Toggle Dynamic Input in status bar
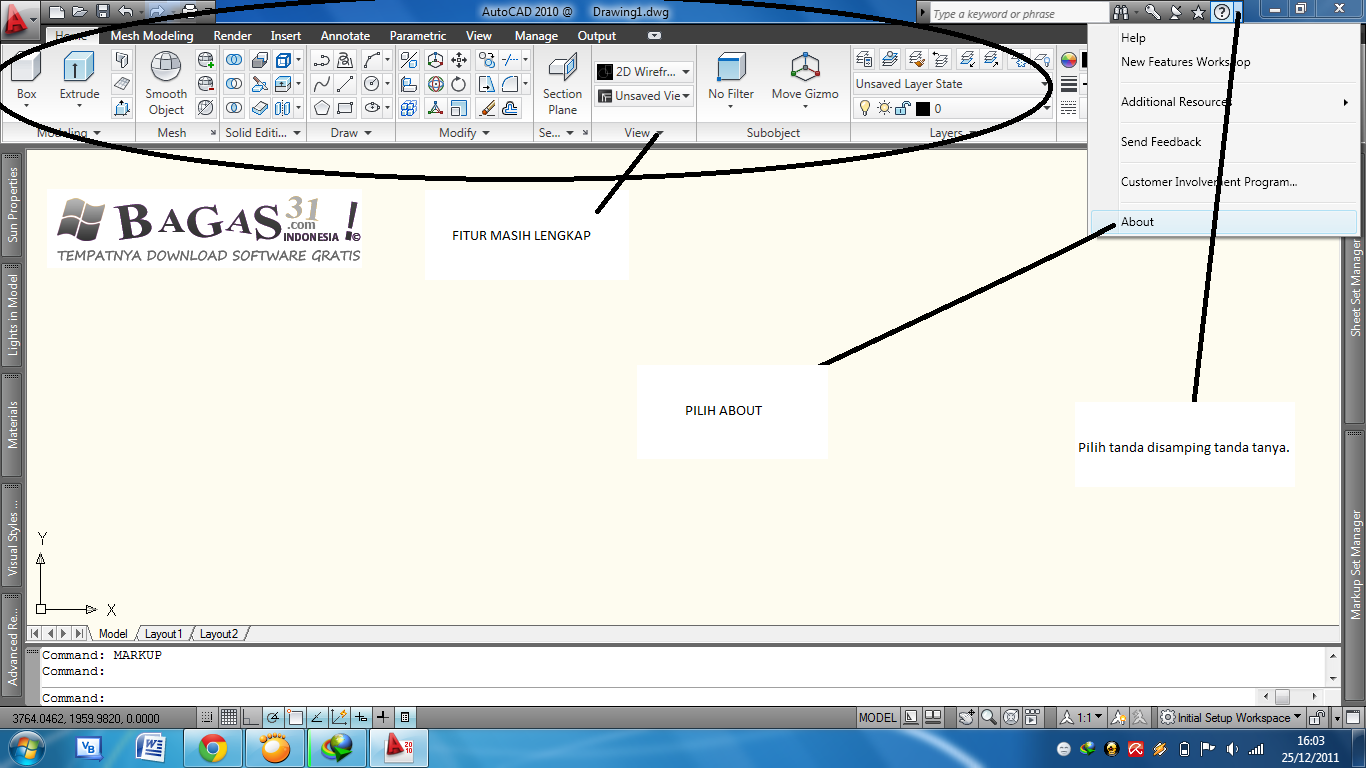Viewport: 1366px width, 768px height. 360,717
